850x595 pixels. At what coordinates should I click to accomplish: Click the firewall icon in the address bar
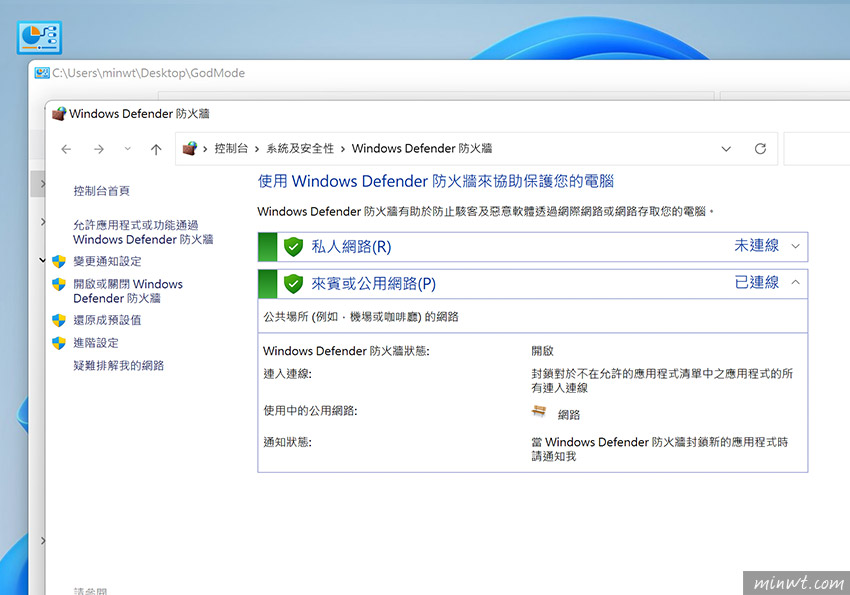[190, 148]
